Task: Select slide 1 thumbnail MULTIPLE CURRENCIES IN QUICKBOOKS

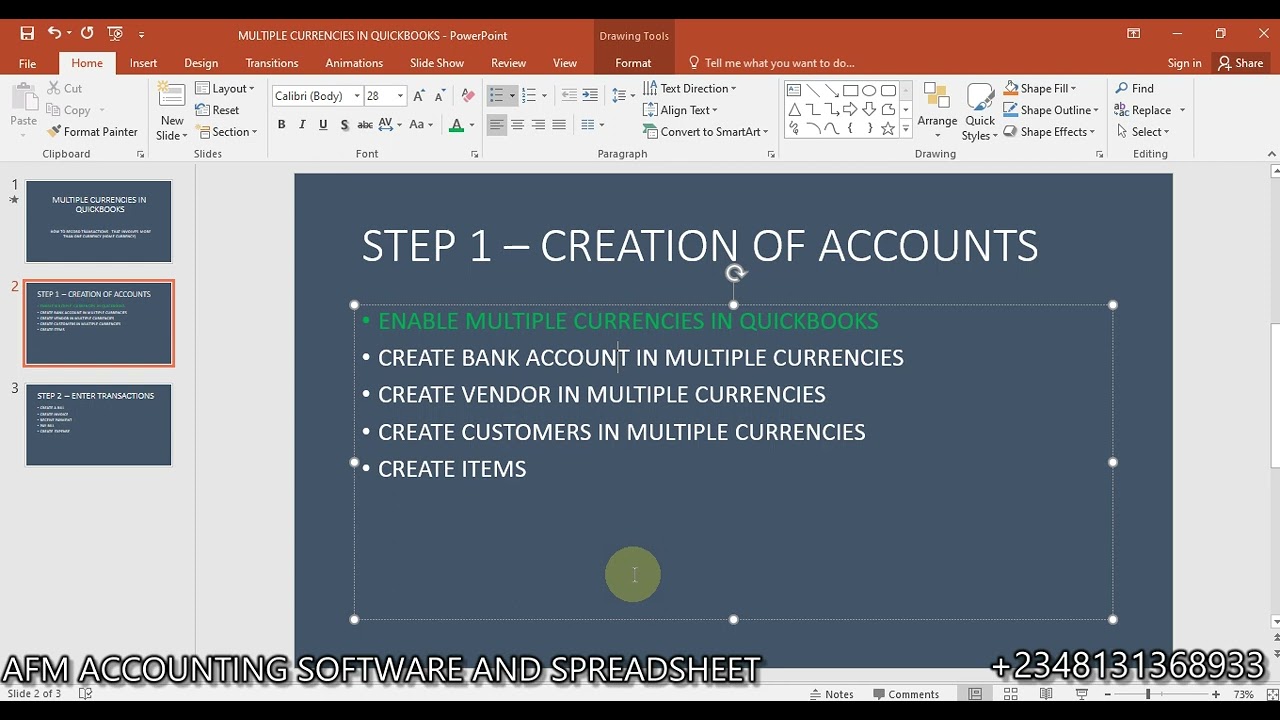Action: pos(99,221)
